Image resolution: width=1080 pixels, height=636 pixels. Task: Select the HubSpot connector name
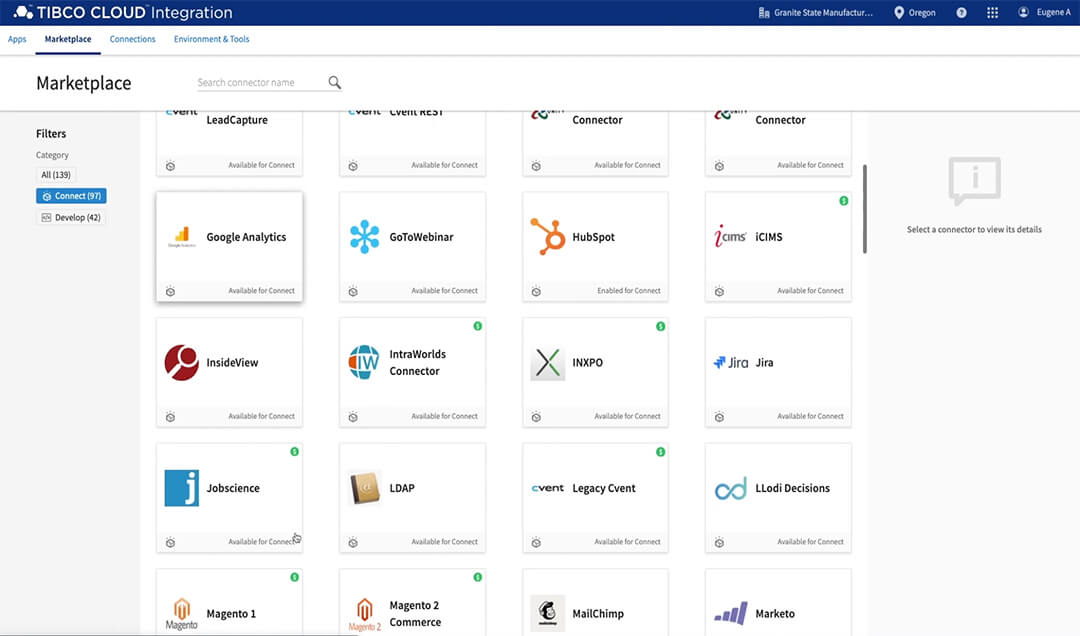point(594,237)
